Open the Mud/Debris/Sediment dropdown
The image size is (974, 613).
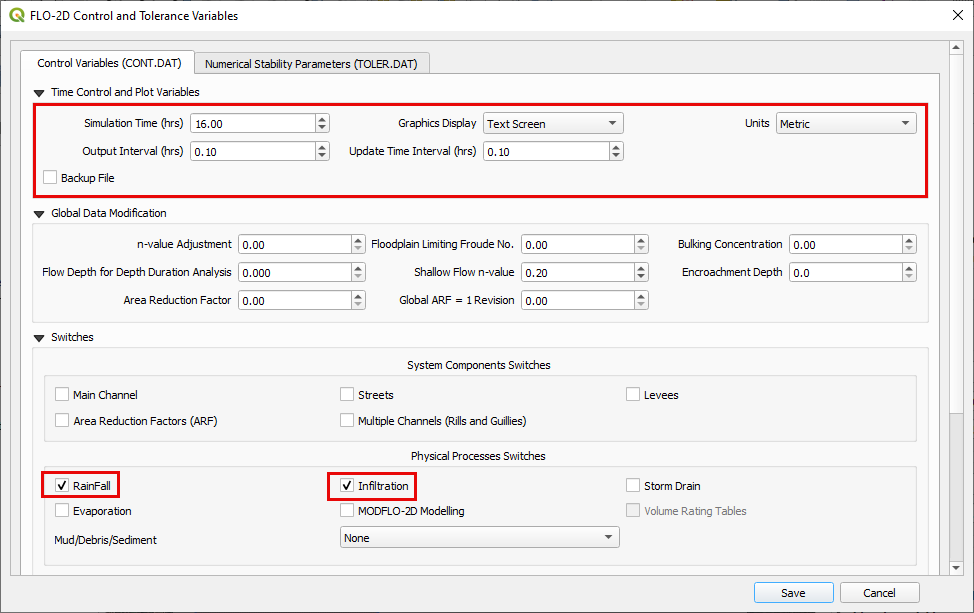pyautogui.click(x=479, y=538)
